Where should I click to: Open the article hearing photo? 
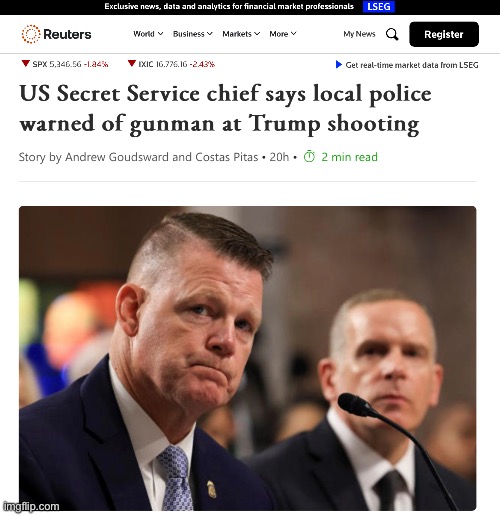point(247,358)
